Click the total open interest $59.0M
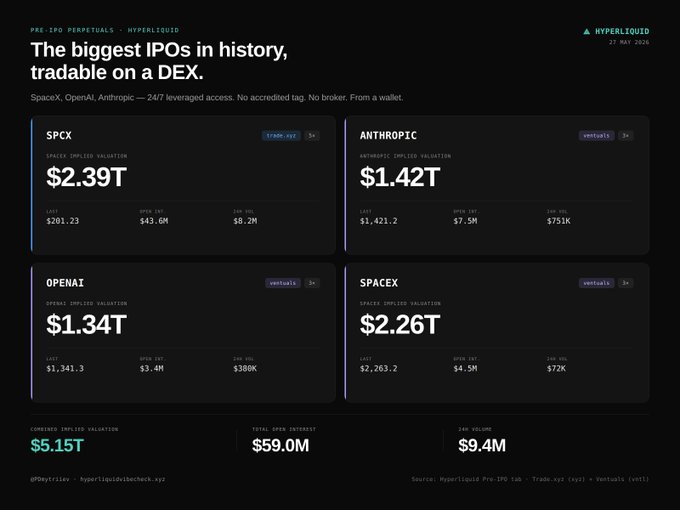 (x=281, y=445)
